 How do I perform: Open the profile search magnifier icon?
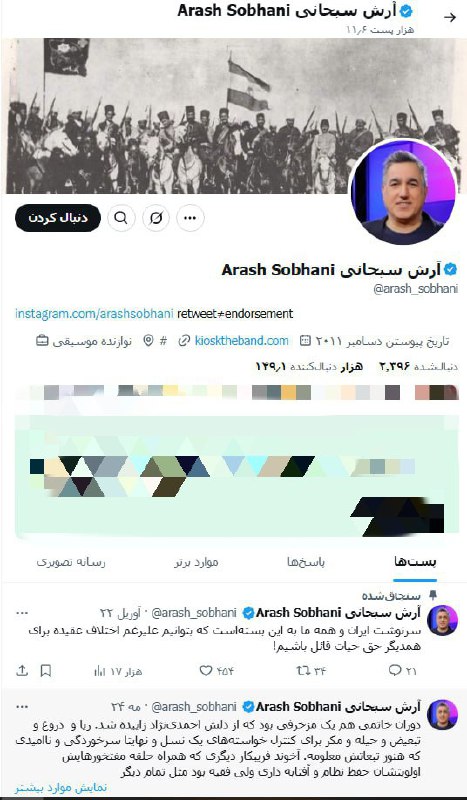coord(121,218)
